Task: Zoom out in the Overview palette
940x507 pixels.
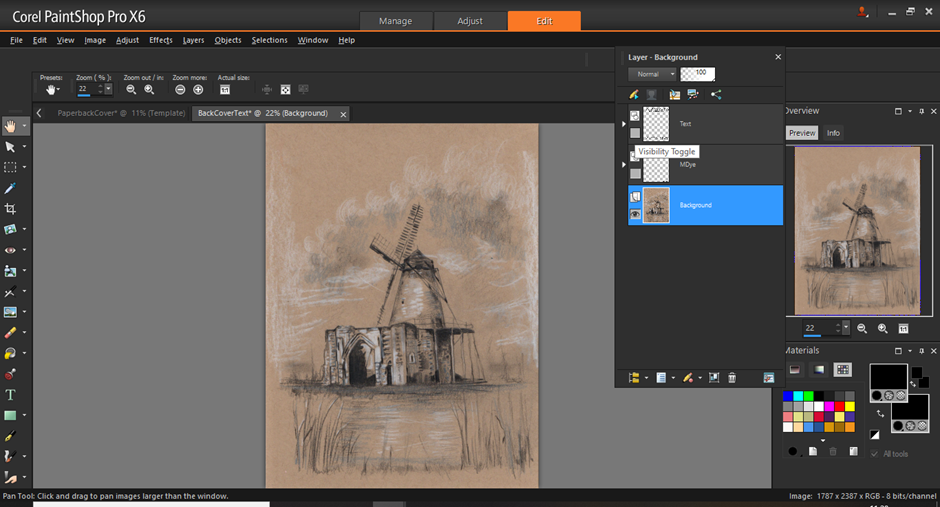Action: pos(862,328)
